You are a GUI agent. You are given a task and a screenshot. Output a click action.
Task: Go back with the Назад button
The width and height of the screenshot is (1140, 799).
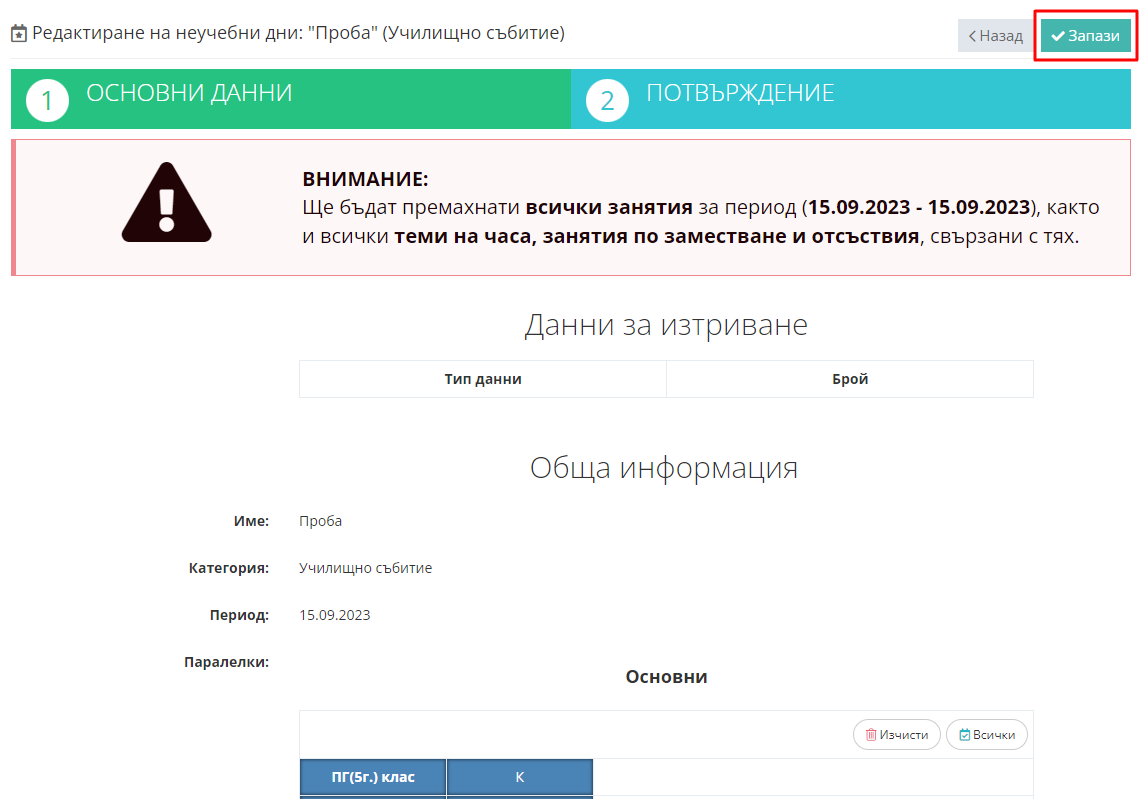pos(994,36)
